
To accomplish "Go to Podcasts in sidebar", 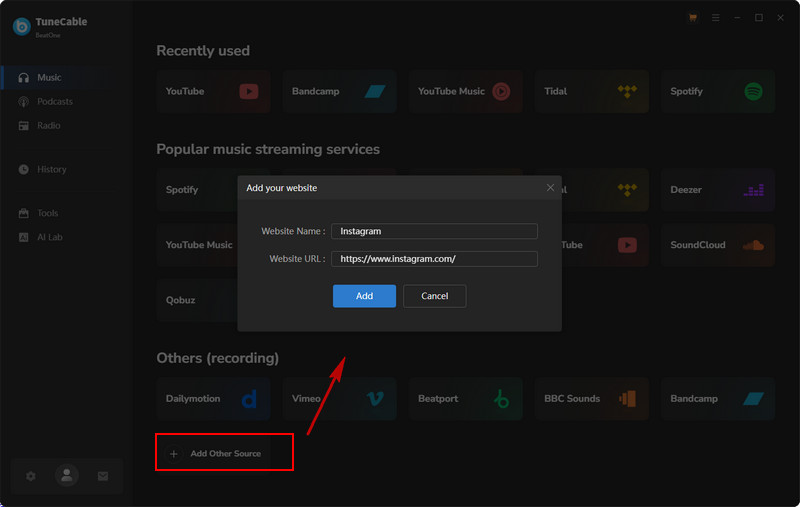I will click(x=54, y=101).
